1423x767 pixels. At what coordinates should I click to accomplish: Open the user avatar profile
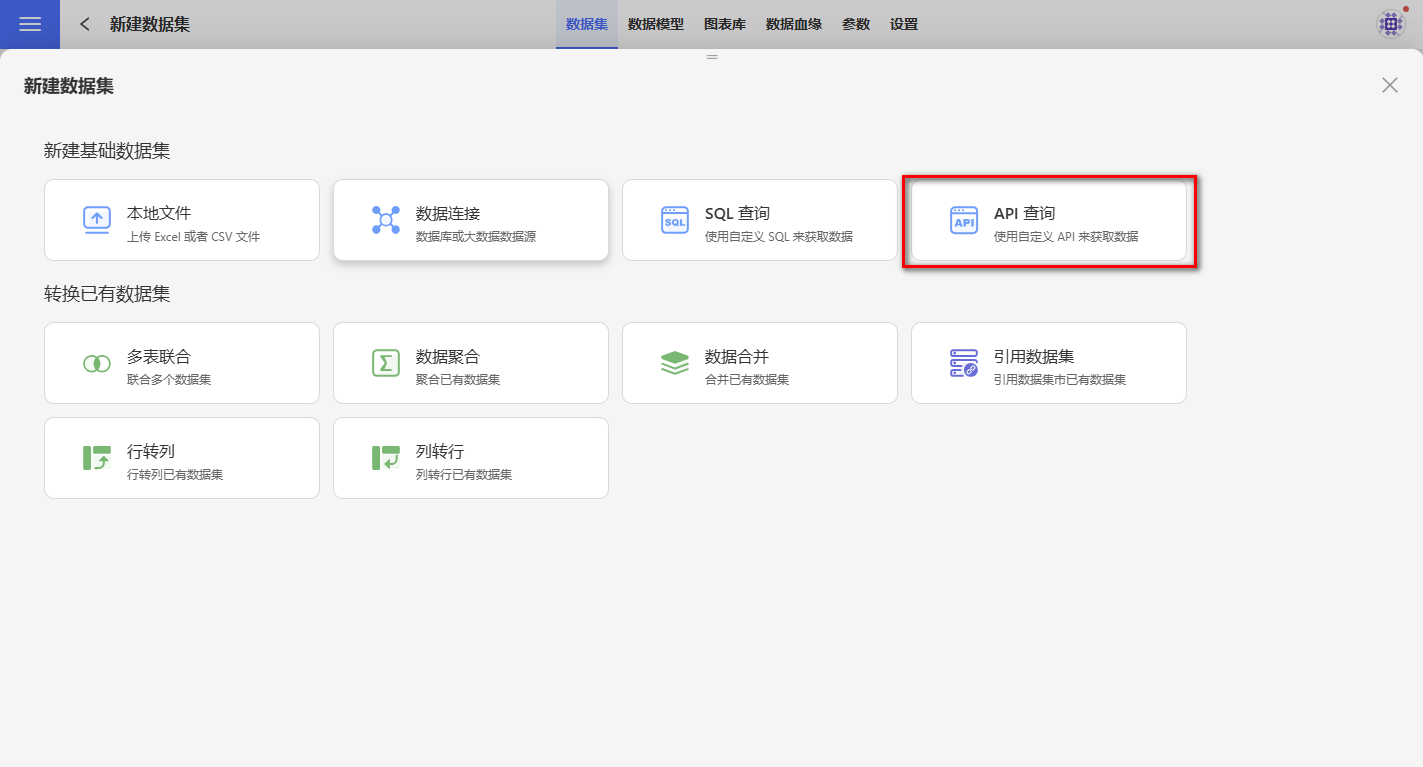[1391, 24]
